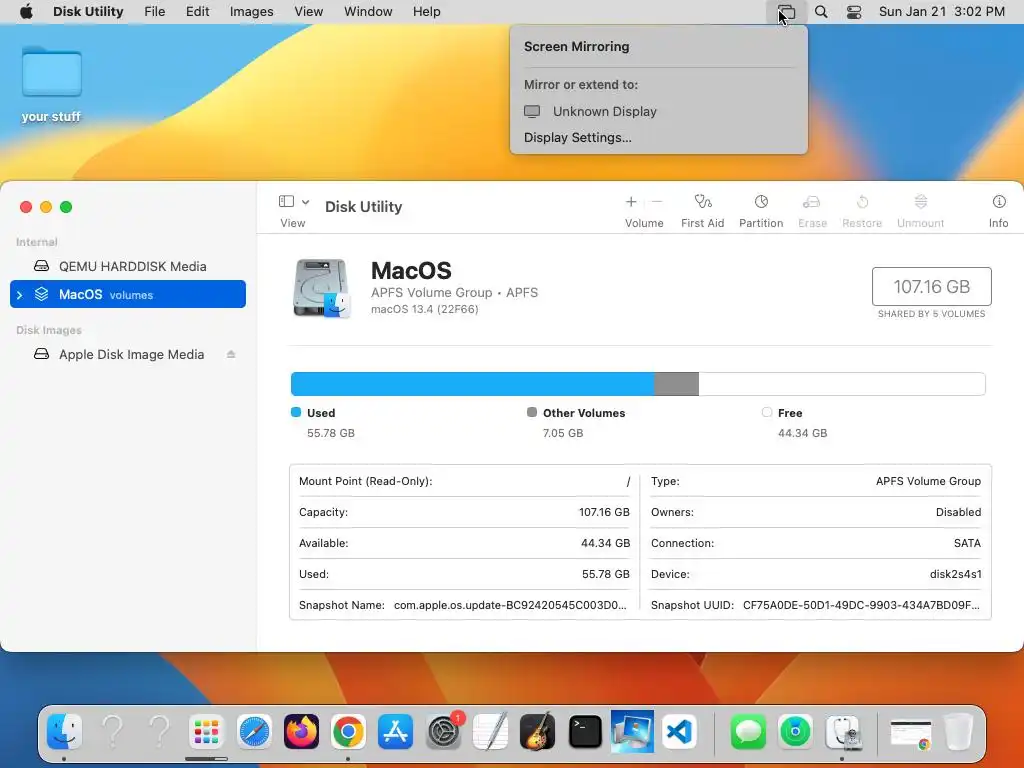This screenshot has height=768, width=1024.
Task: Click the 'SHARED BY 5 VOLUMES' label
Action: tap(931, 314)
